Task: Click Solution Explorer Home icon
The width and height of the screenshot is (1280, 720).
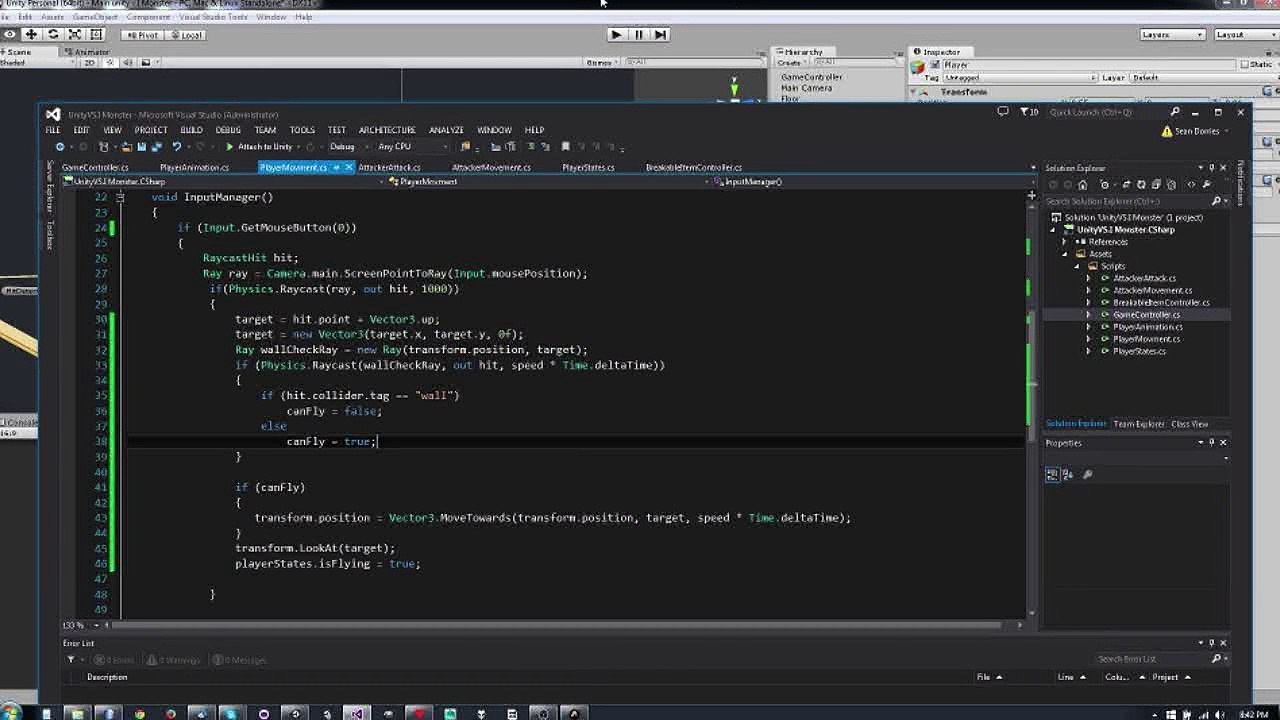Action: 1082,185
